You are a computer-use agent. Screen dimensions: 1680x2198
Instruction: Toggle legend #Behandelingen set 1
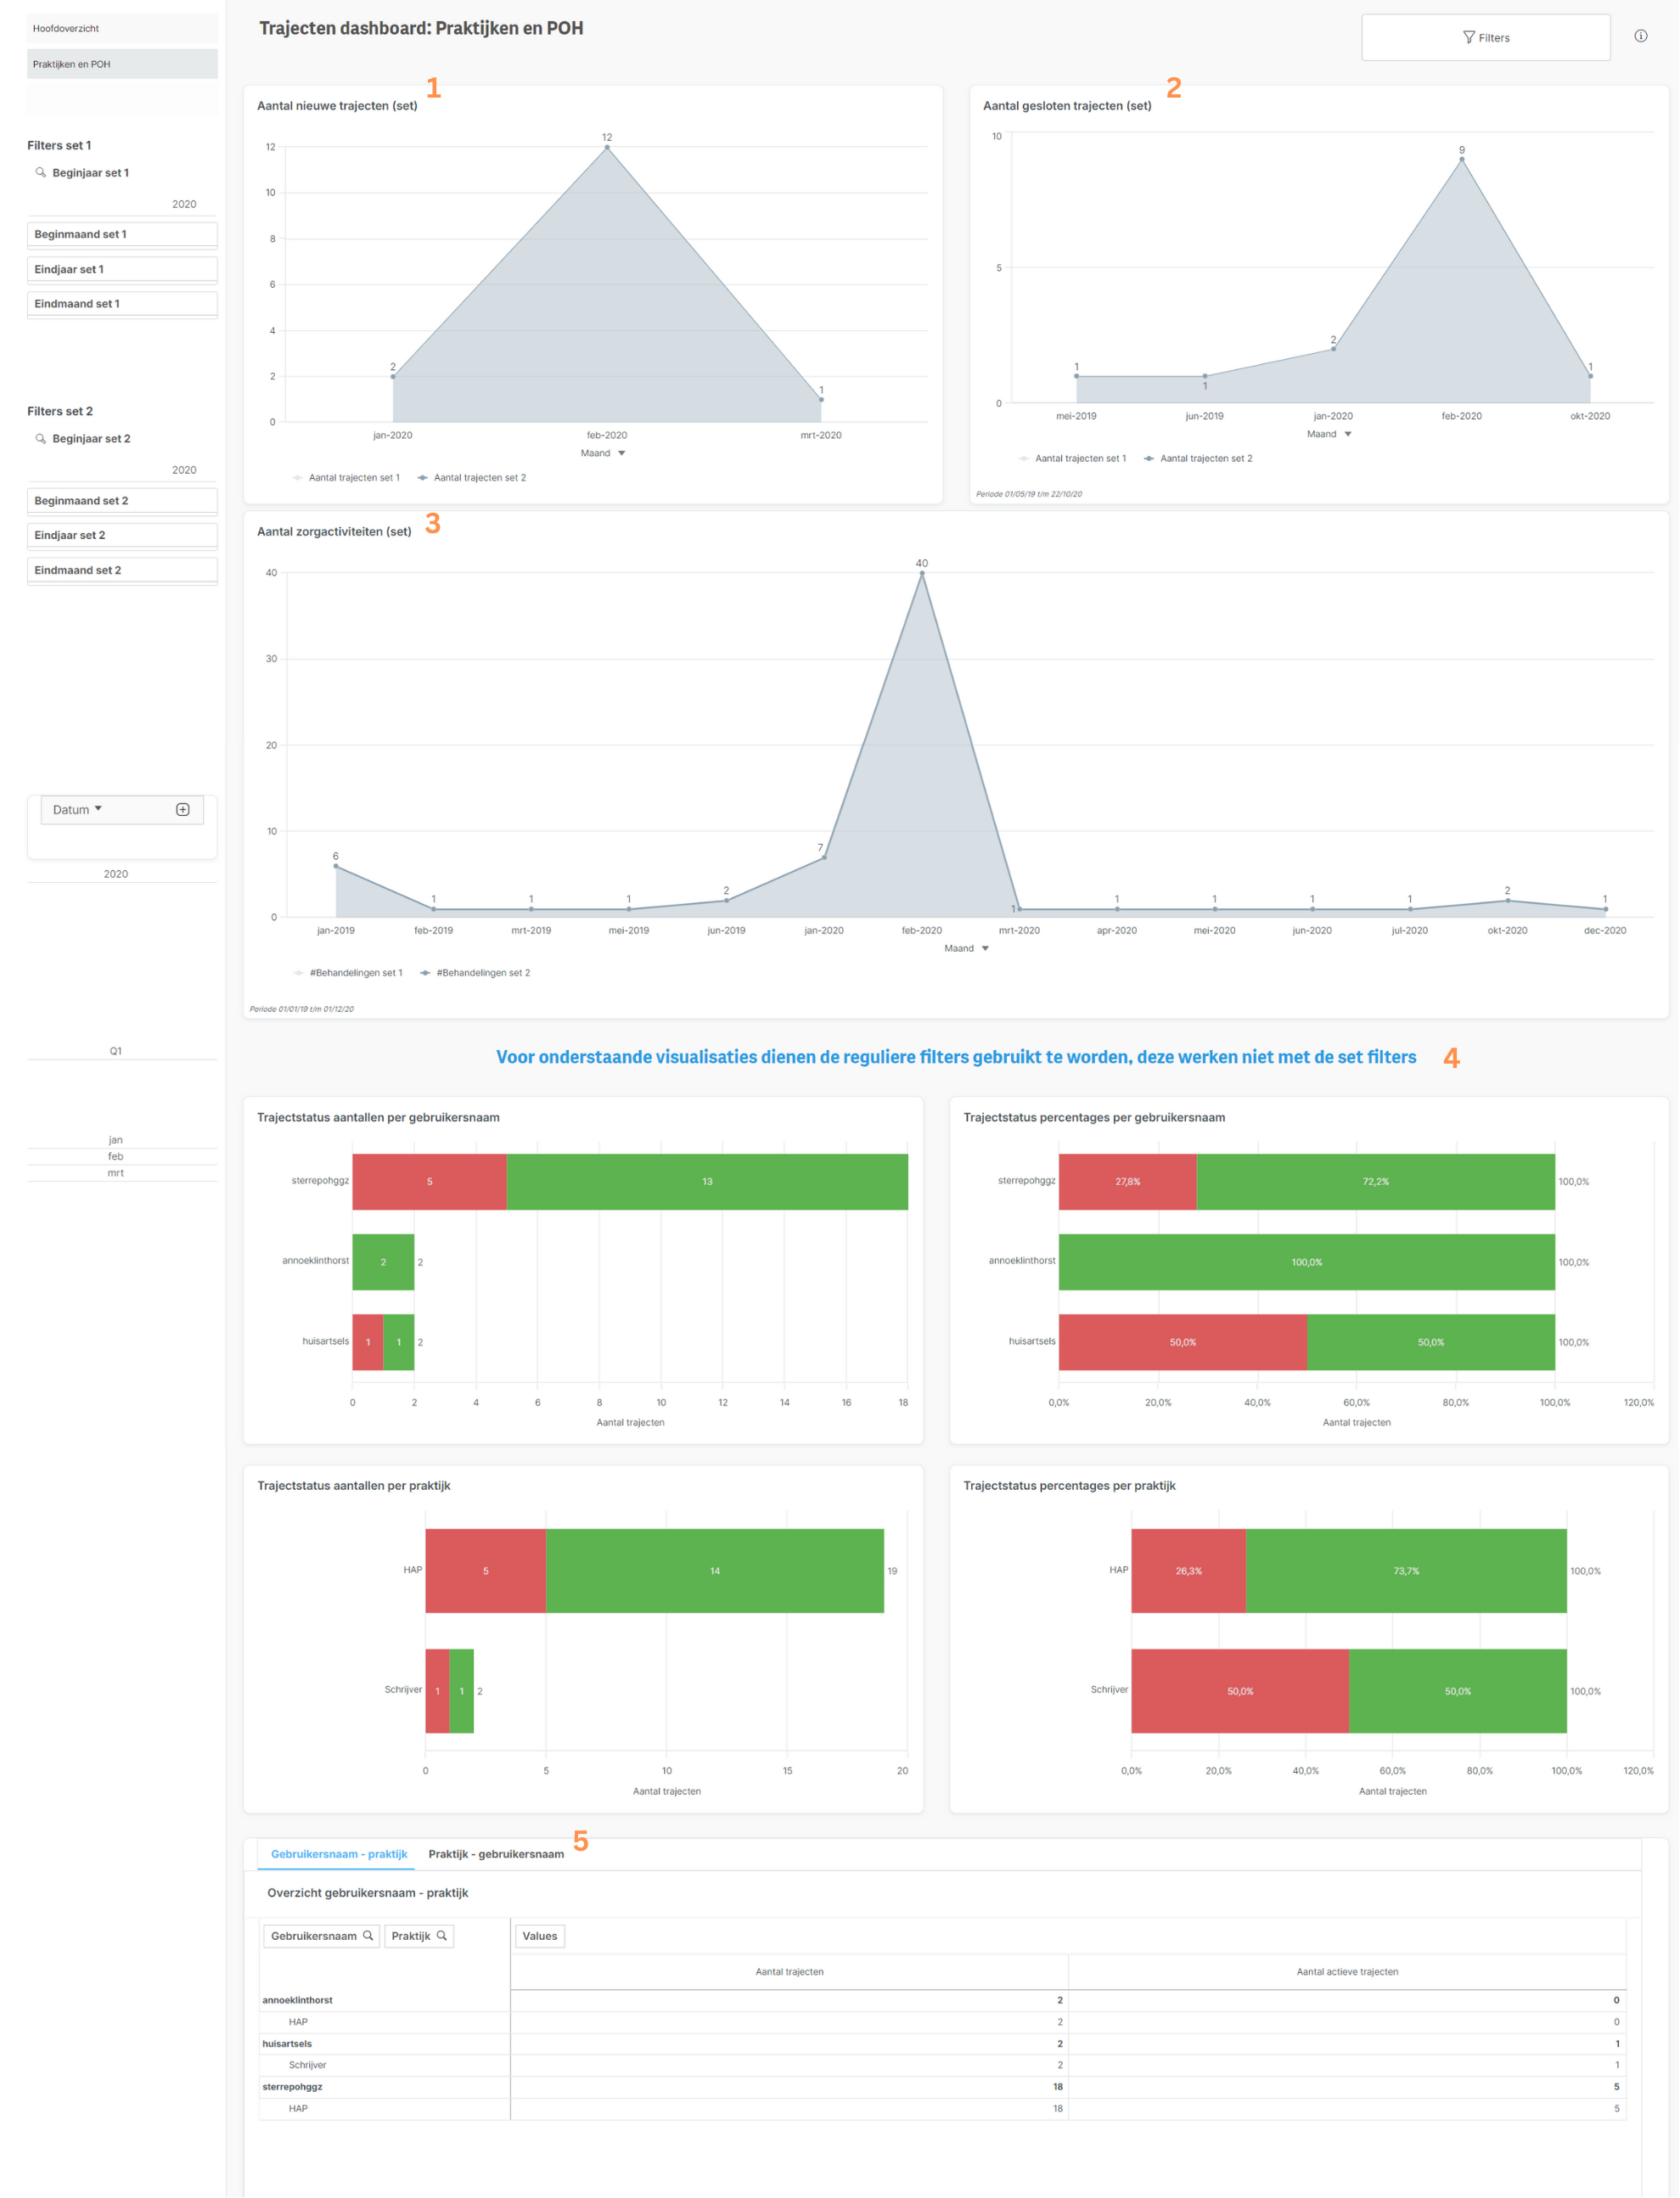point(348,973)
